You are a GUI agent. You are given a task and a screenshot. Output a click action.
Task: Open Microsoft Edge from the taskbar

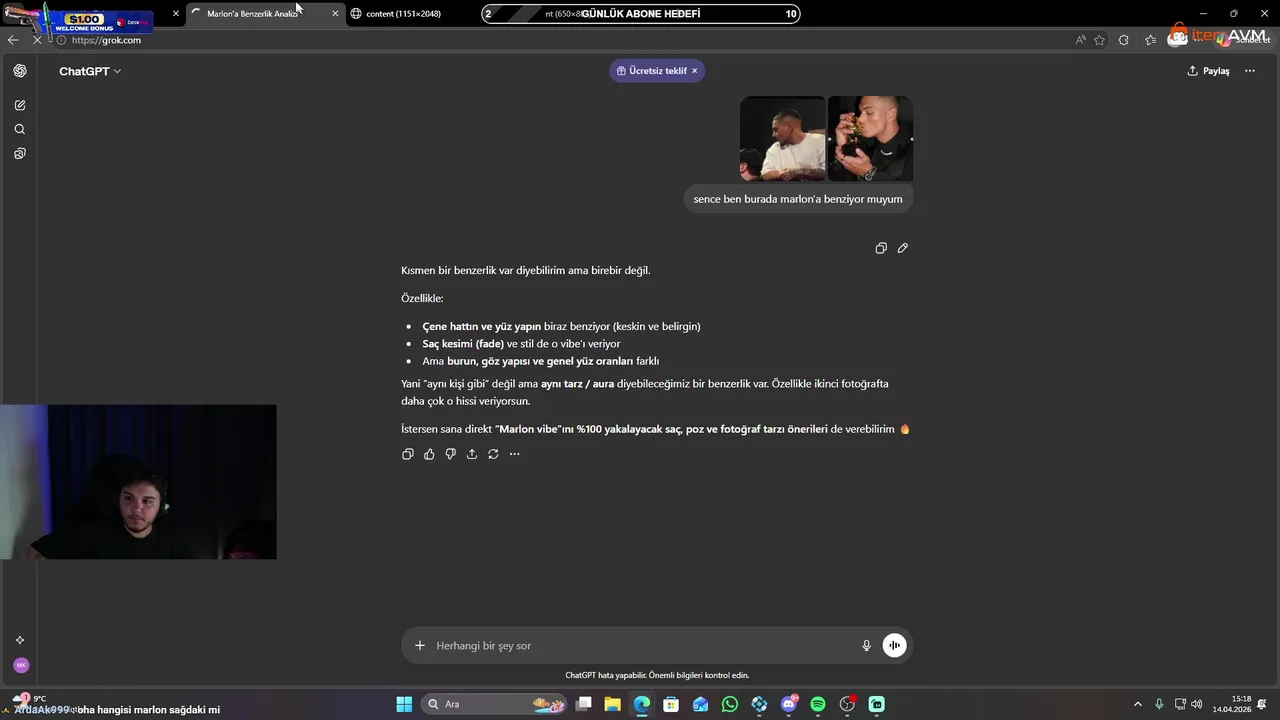642,704
